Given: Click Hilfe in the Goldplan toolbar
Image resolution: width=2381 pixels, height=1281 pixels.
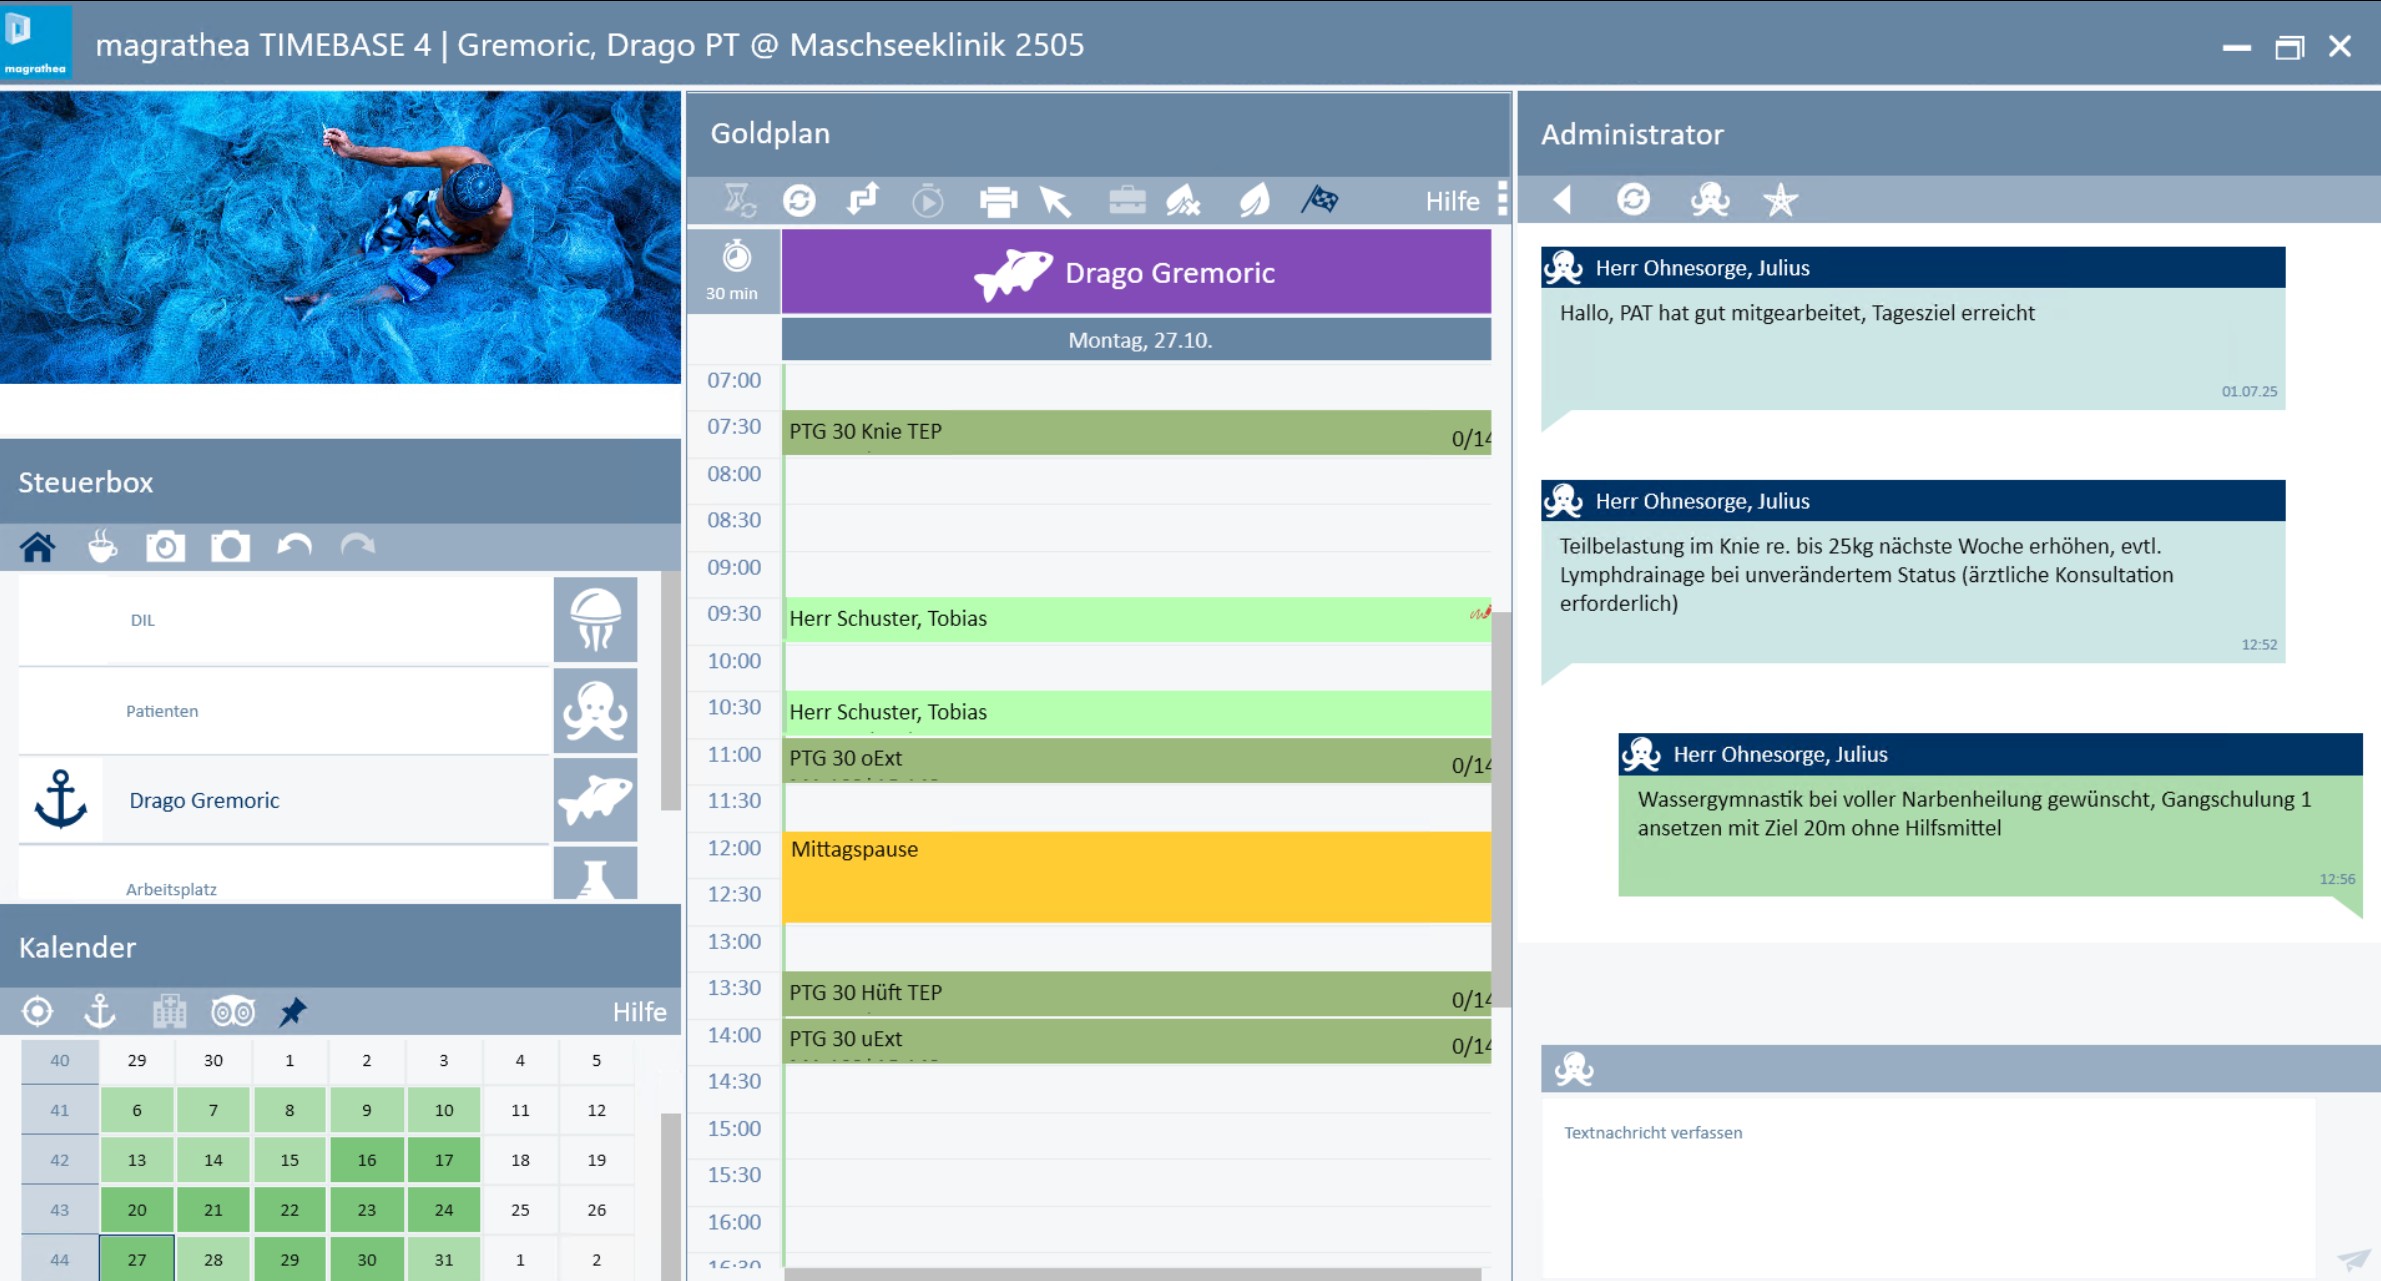Looking at the screenshot, I should [1452, 201].
